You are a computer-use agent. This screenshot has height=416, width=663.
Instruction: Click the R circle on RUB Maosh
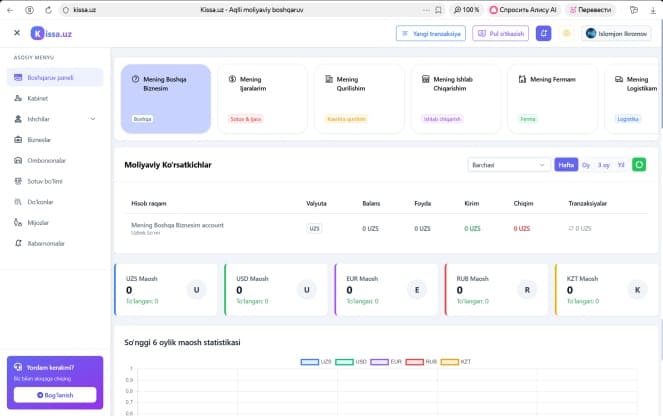point(527,290)
